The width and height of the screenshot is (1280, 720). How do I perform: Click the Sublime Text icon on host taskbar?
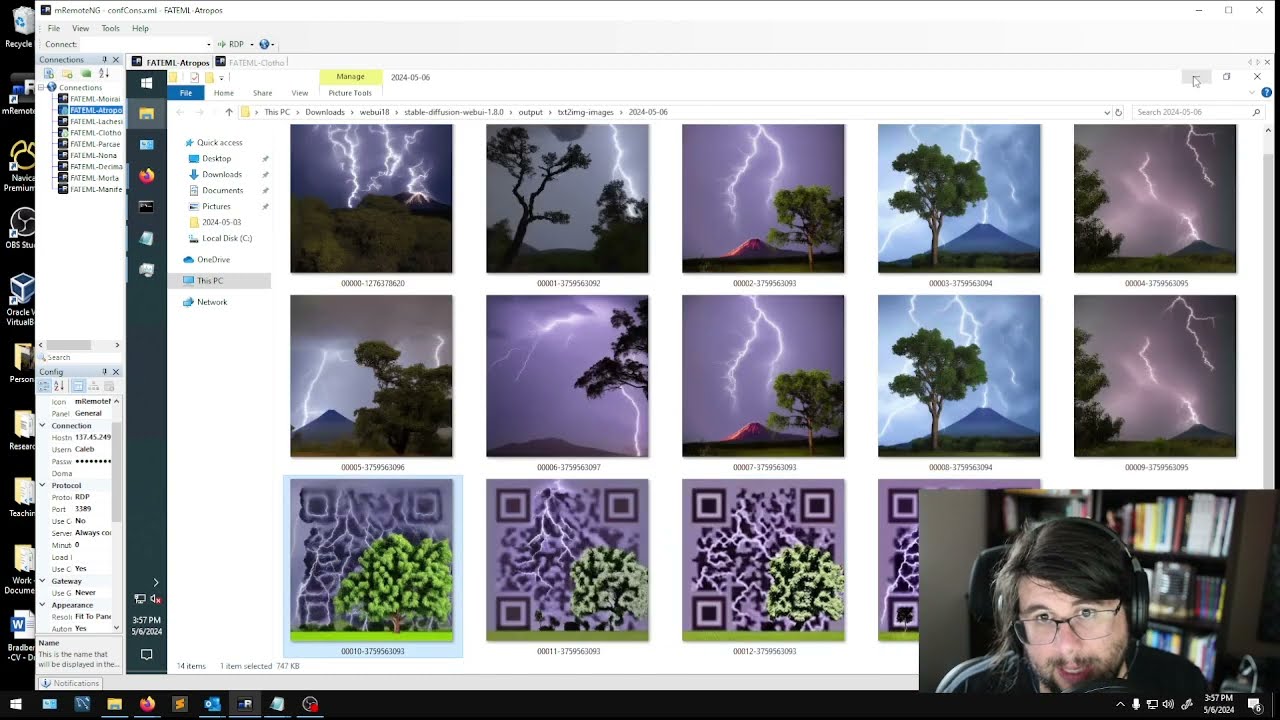[180, 704]
